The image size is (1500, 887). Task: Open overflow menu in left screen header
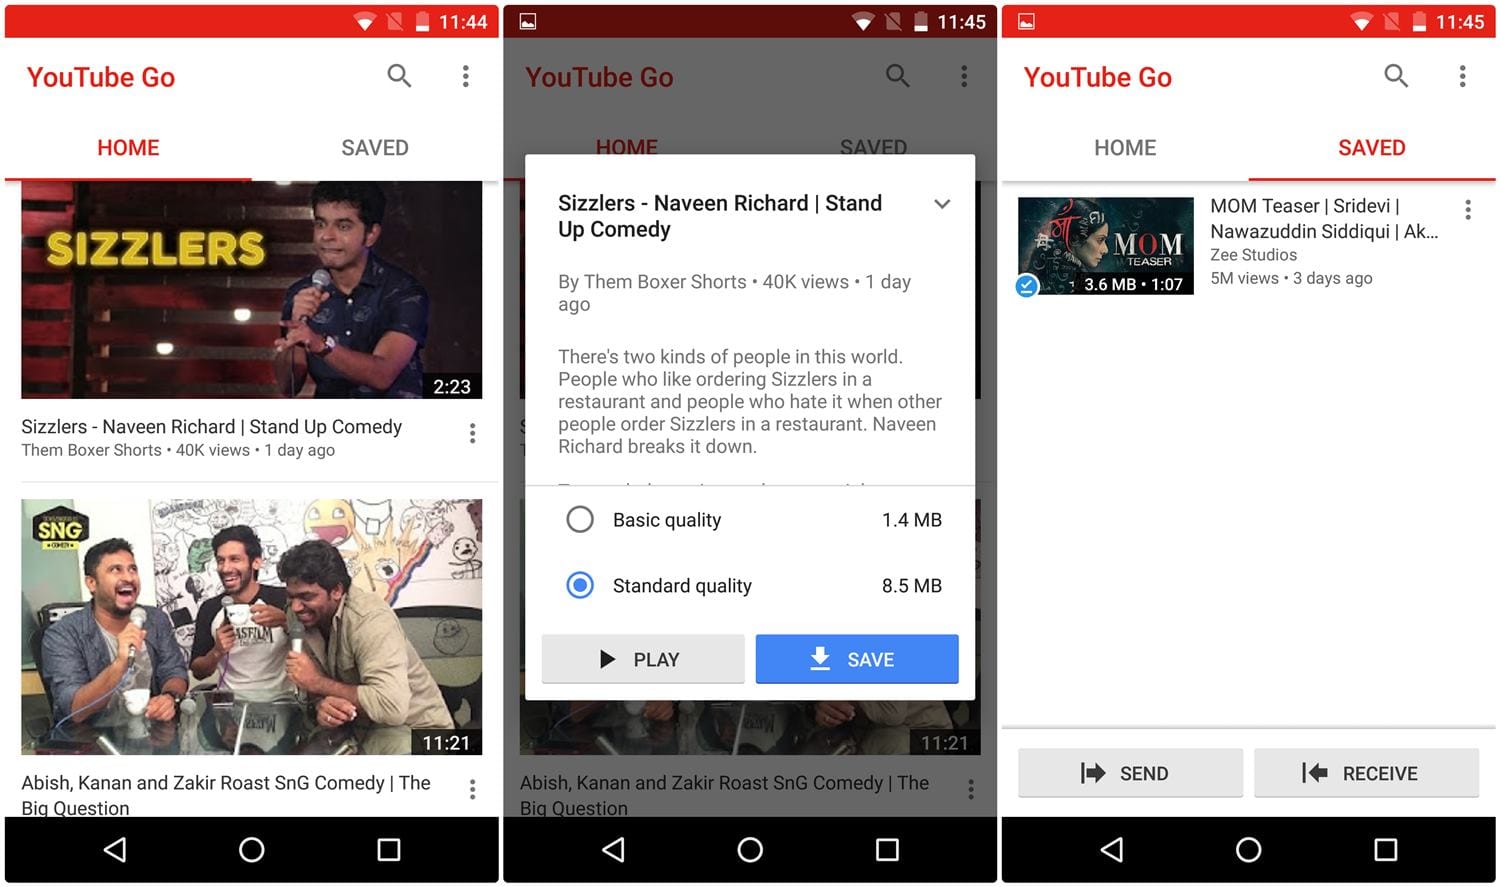[465, 77]
